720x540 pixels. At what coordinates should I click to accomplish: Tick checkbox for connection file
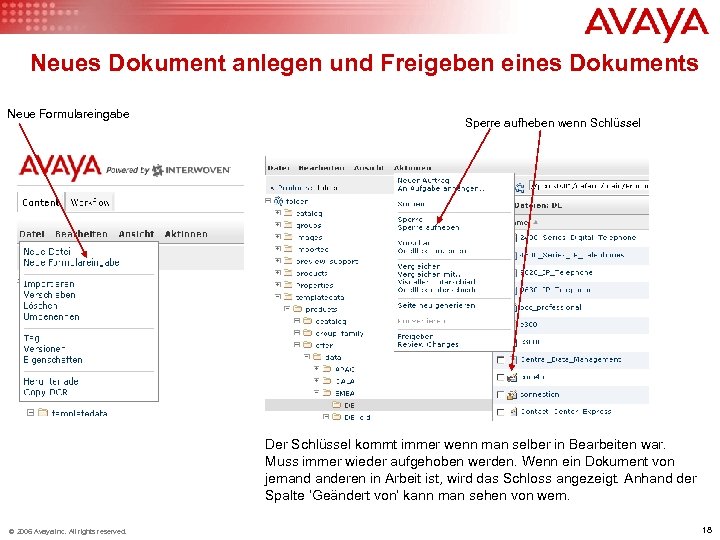(501, 395)
